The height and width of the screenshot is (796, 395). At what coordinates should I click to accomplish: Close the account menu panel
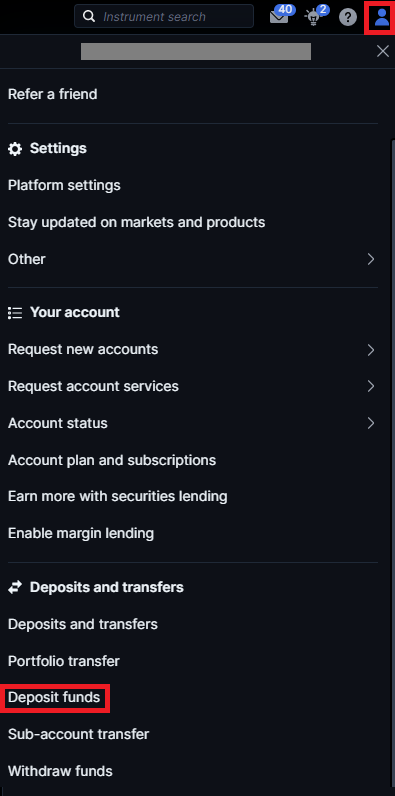tap(382, 51)
